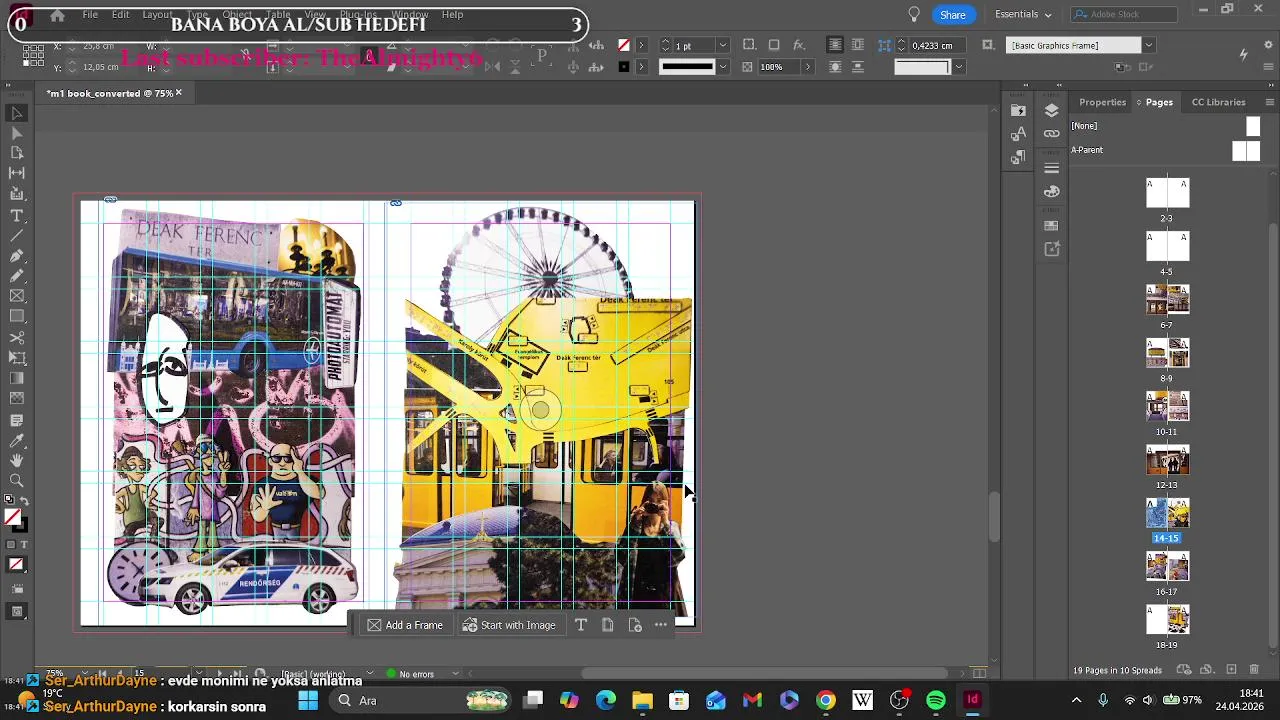The image size is (1280, 720).
Task: Select the Pencil tool
Action: 17,276
